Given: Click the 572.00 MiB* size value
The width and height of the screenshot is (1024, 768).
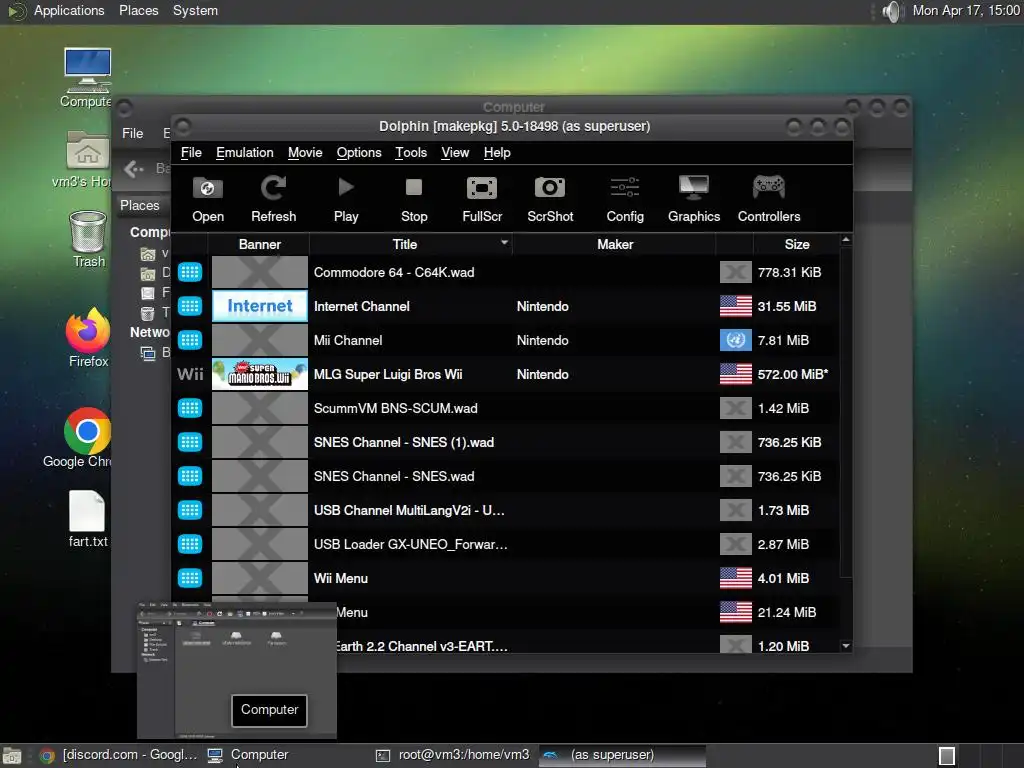Looking at the screenshot, I should 792,374.
